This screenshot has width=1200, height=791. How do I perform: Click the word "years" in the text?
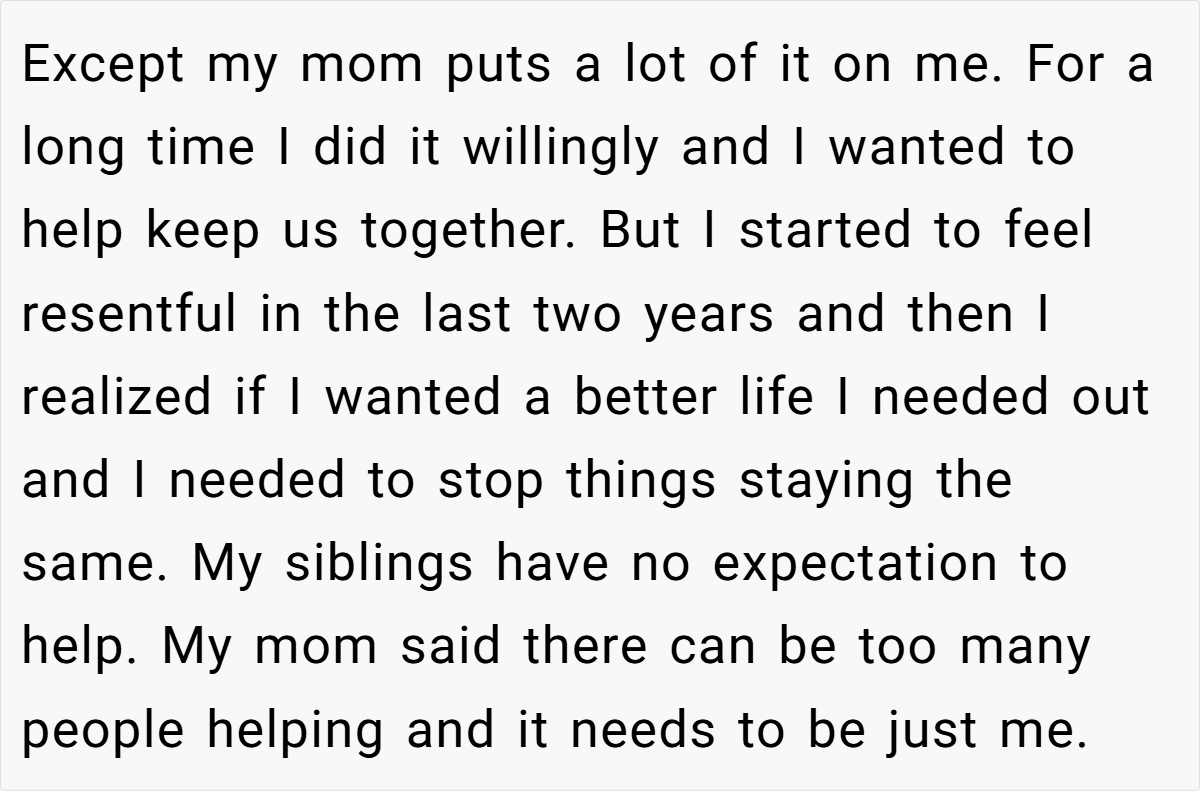(x=708, y=316)
